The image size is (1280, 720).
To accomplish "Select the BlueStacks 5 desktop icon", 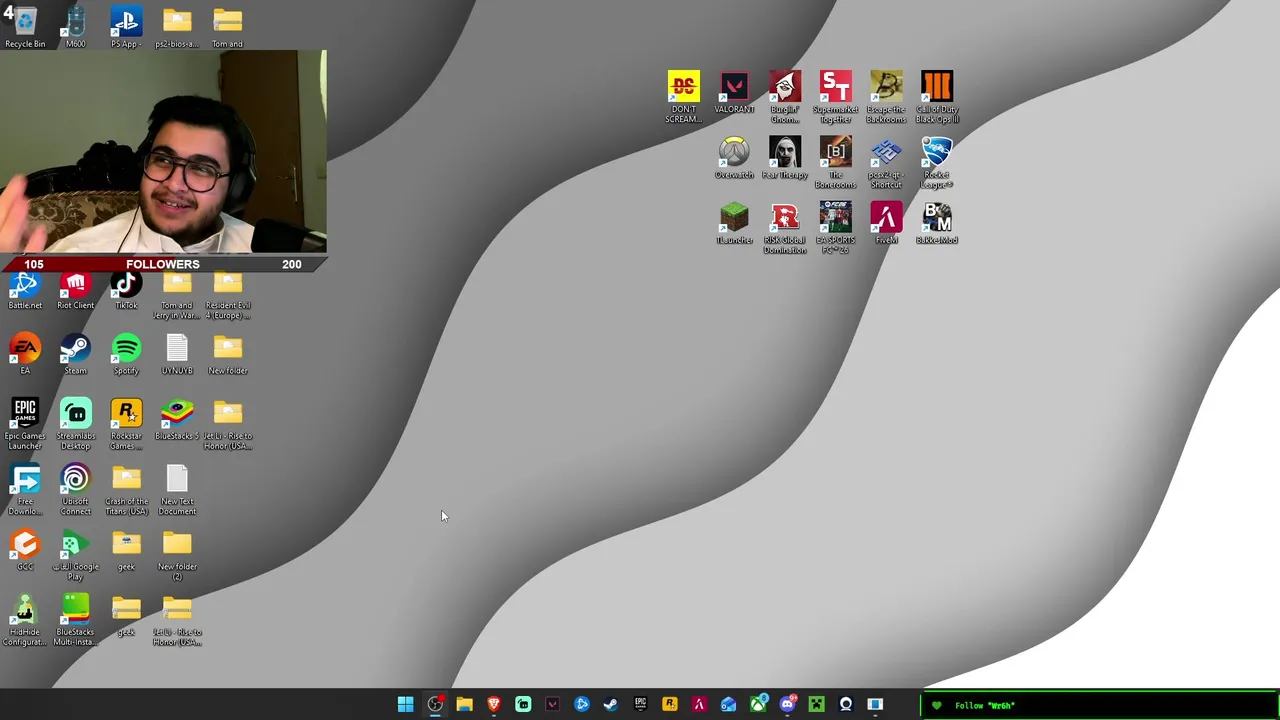I will pos(177,420).
